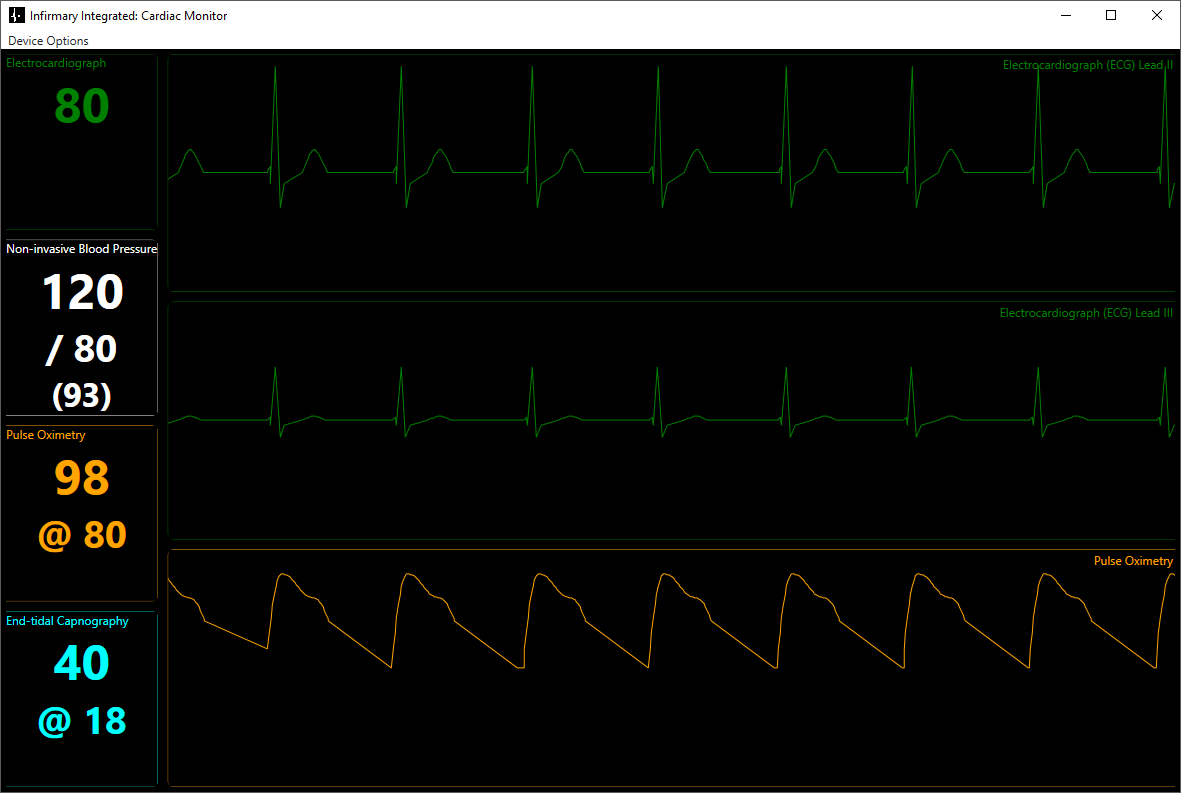1181x793 pixels.
Task: Click the Electrocardiograph panel label
Action: click(x=56, y=63)
